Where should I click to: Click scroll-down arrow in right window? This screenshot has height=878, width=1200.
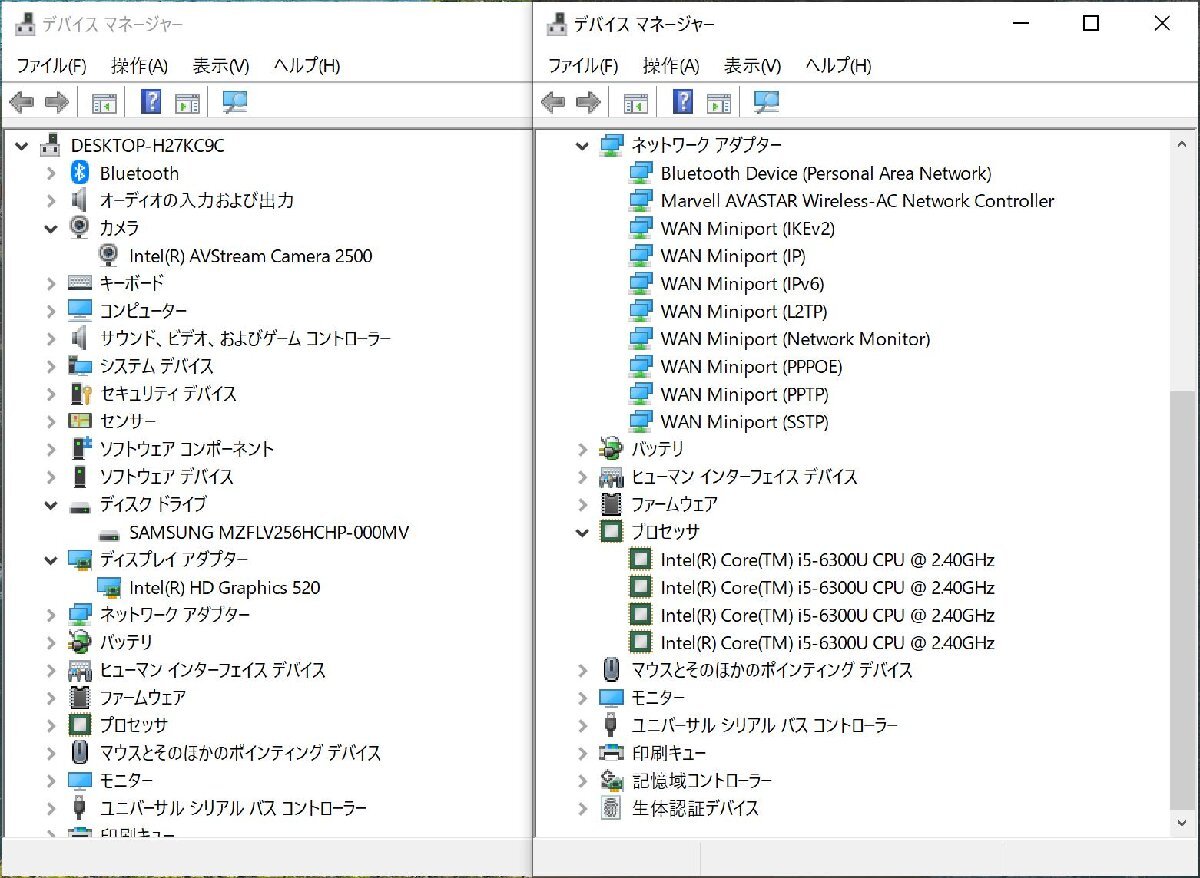click(1181, 822)
